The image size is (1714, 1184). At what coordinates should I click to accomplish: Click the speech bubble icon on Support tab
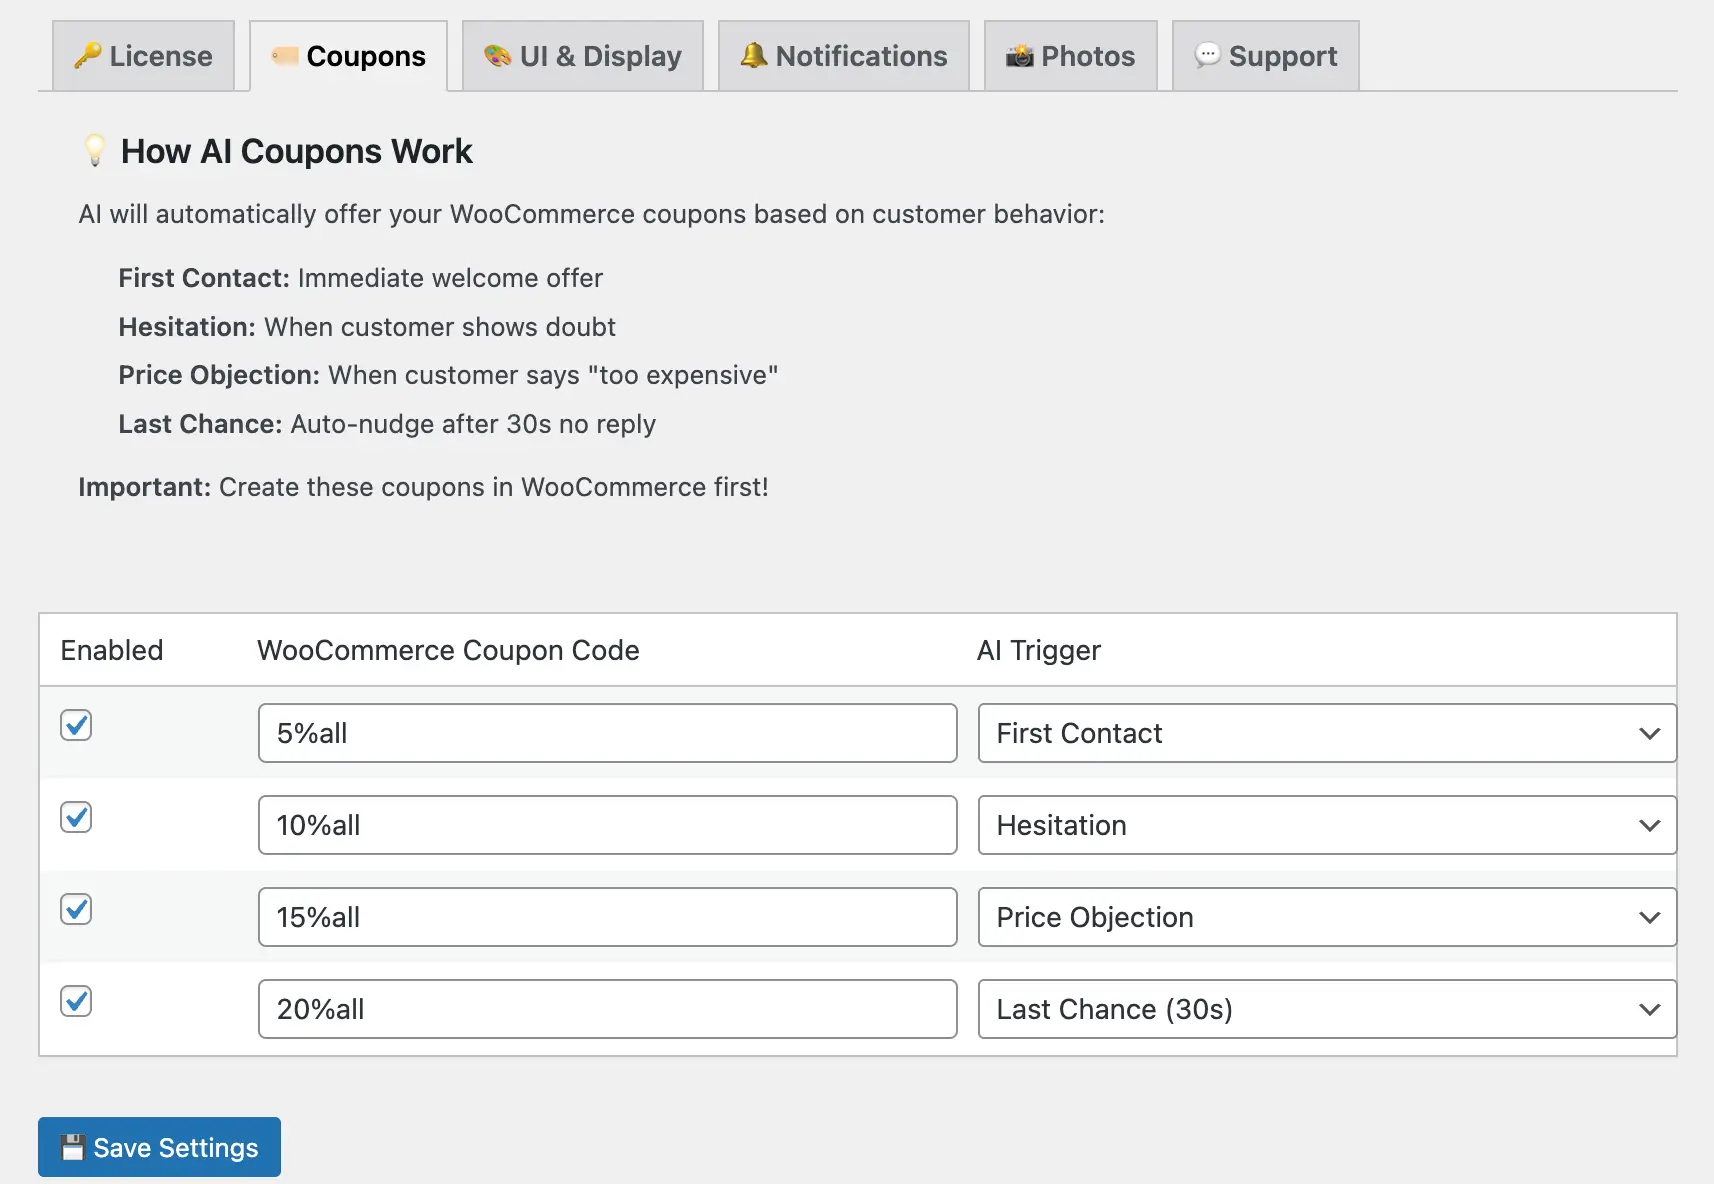point(1209,56)
